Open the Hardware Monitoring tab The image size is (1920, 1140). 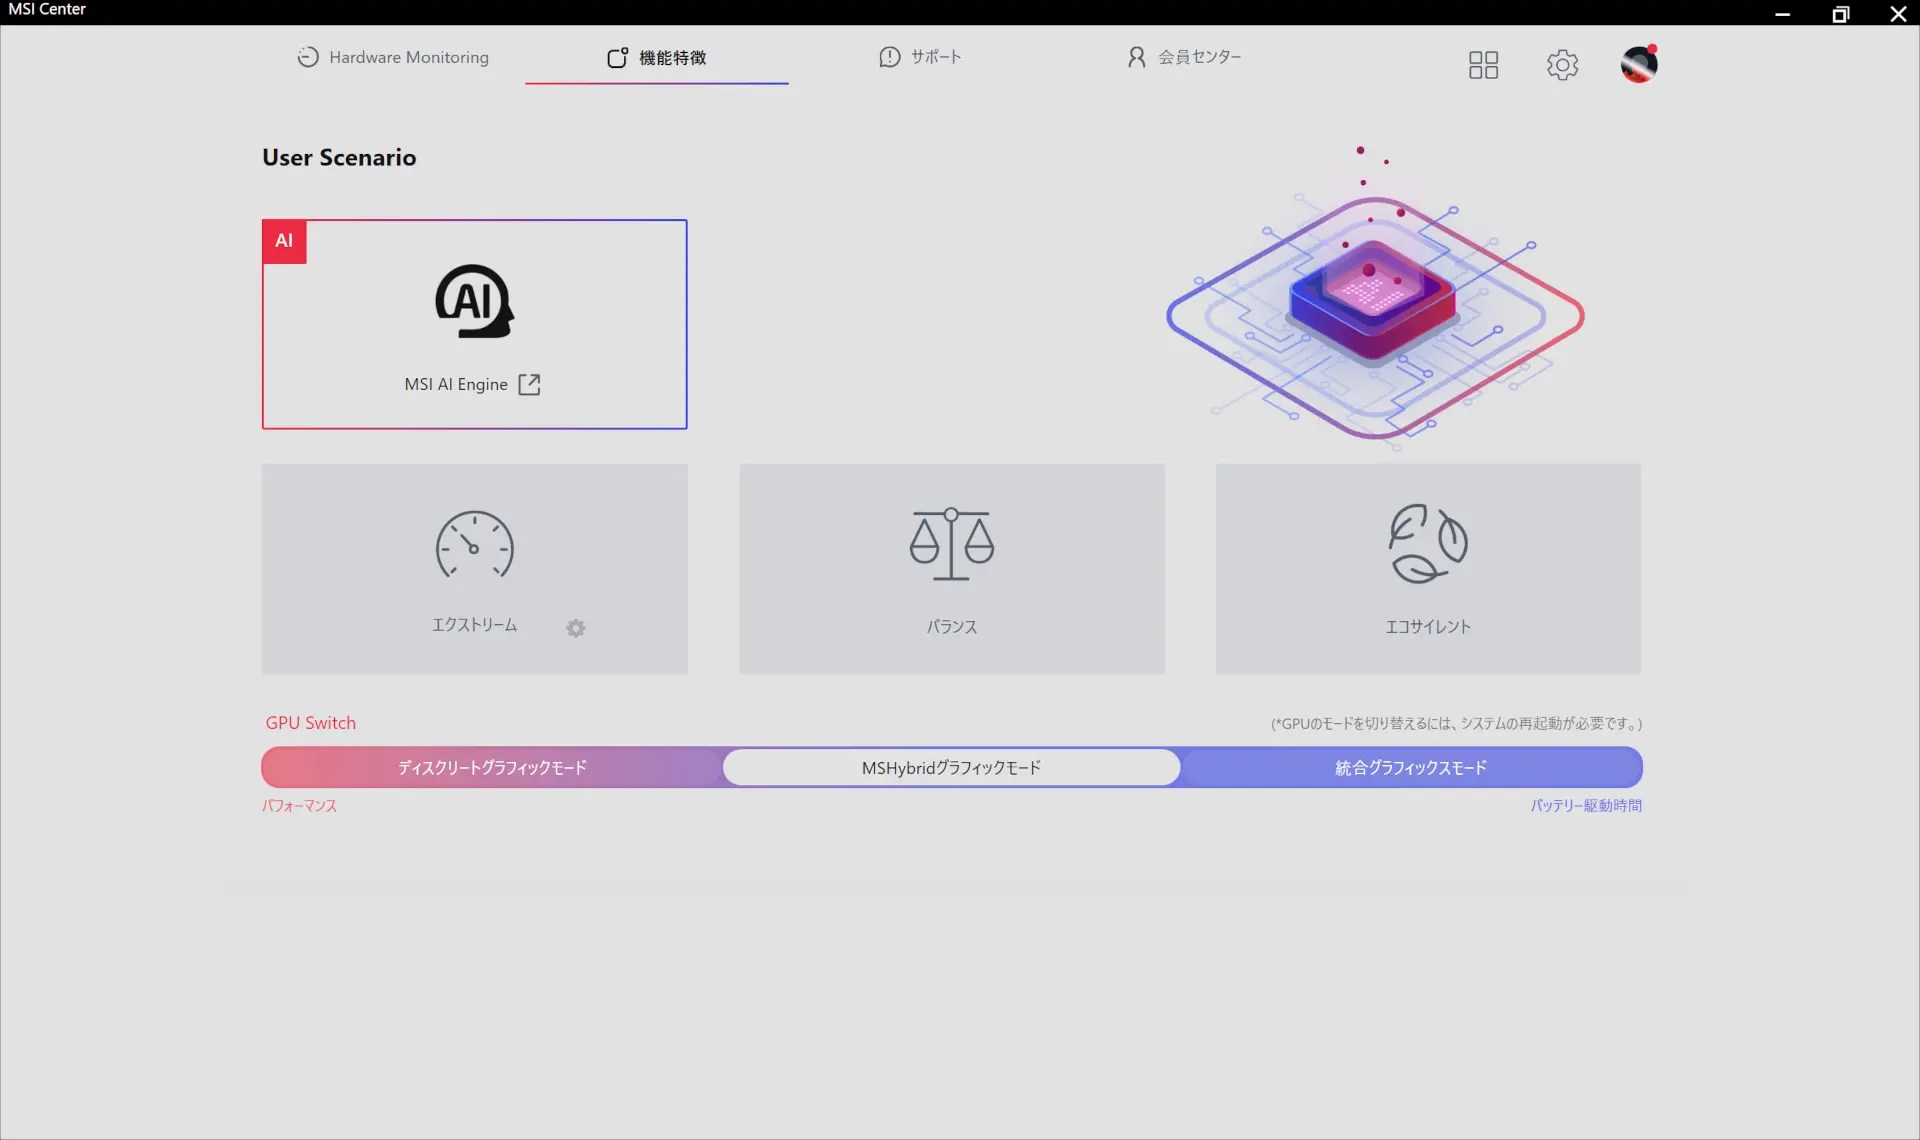click(x=393, y=58)
